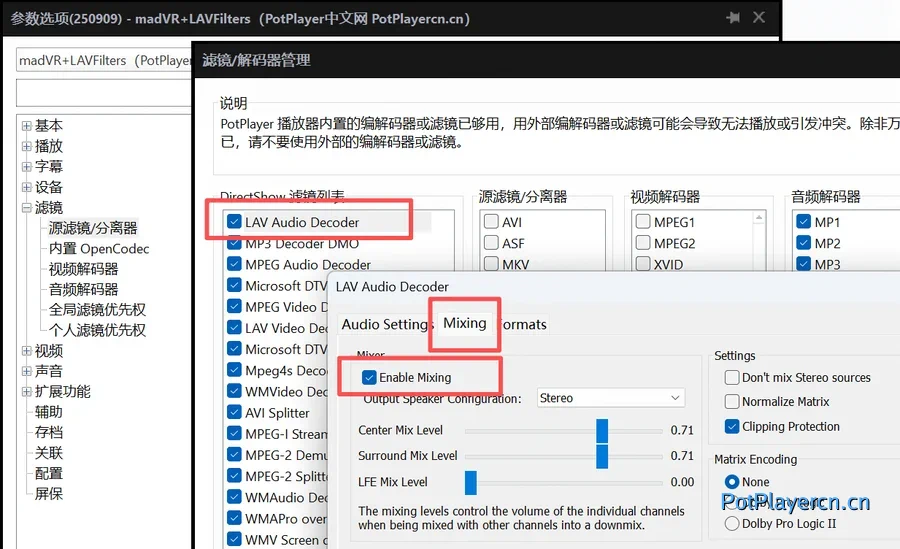Toggle WMV Screen filter checkbox

[x=234, y=539]
